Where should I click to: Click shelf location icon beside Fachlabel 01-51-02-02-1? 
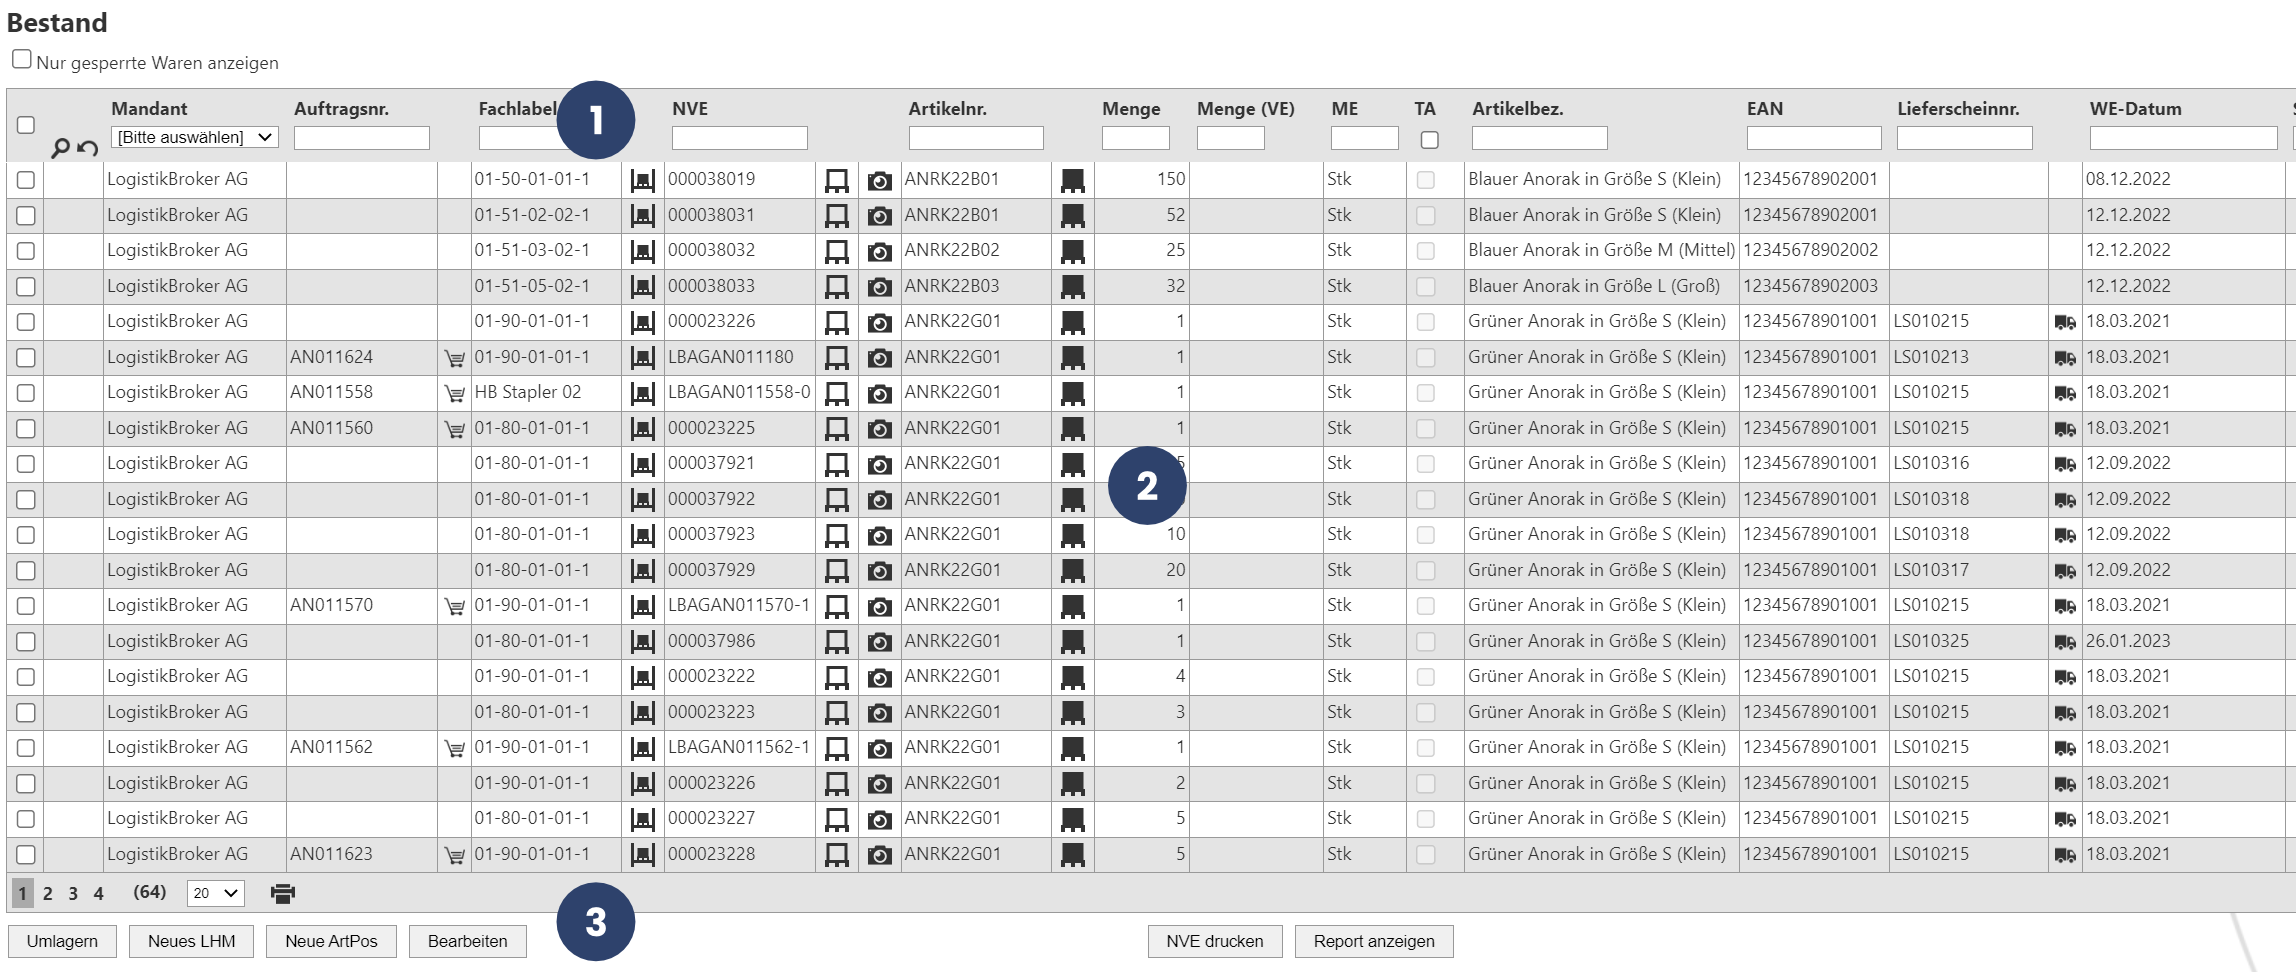642,216
